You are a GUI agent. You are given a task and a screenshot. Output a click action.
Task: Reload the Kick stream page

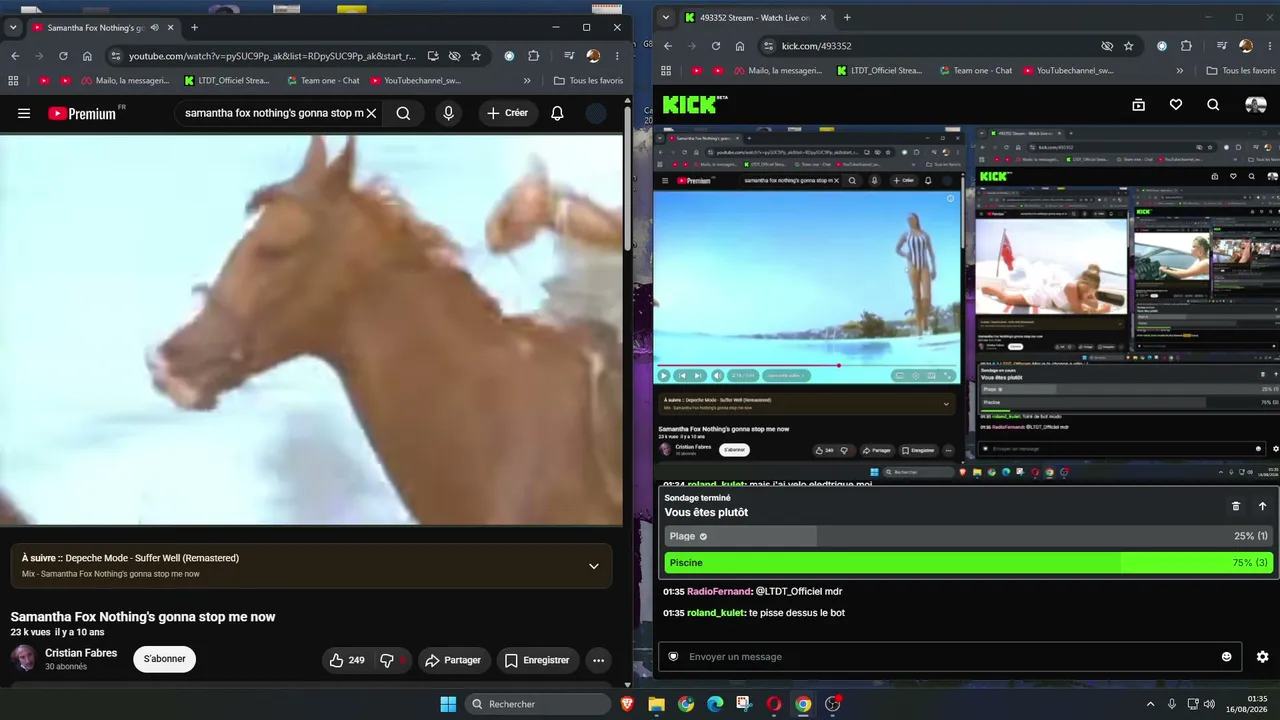pos(716,46)
